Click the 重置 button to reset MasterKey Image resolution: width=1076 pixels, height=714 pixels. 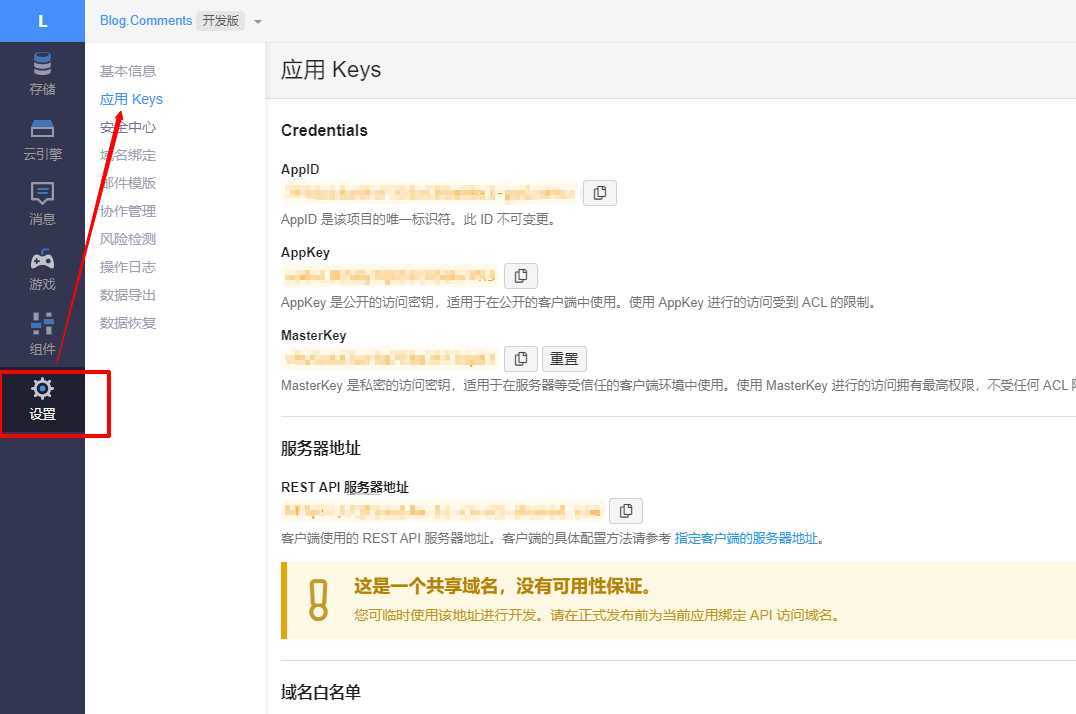click(564, 358)
